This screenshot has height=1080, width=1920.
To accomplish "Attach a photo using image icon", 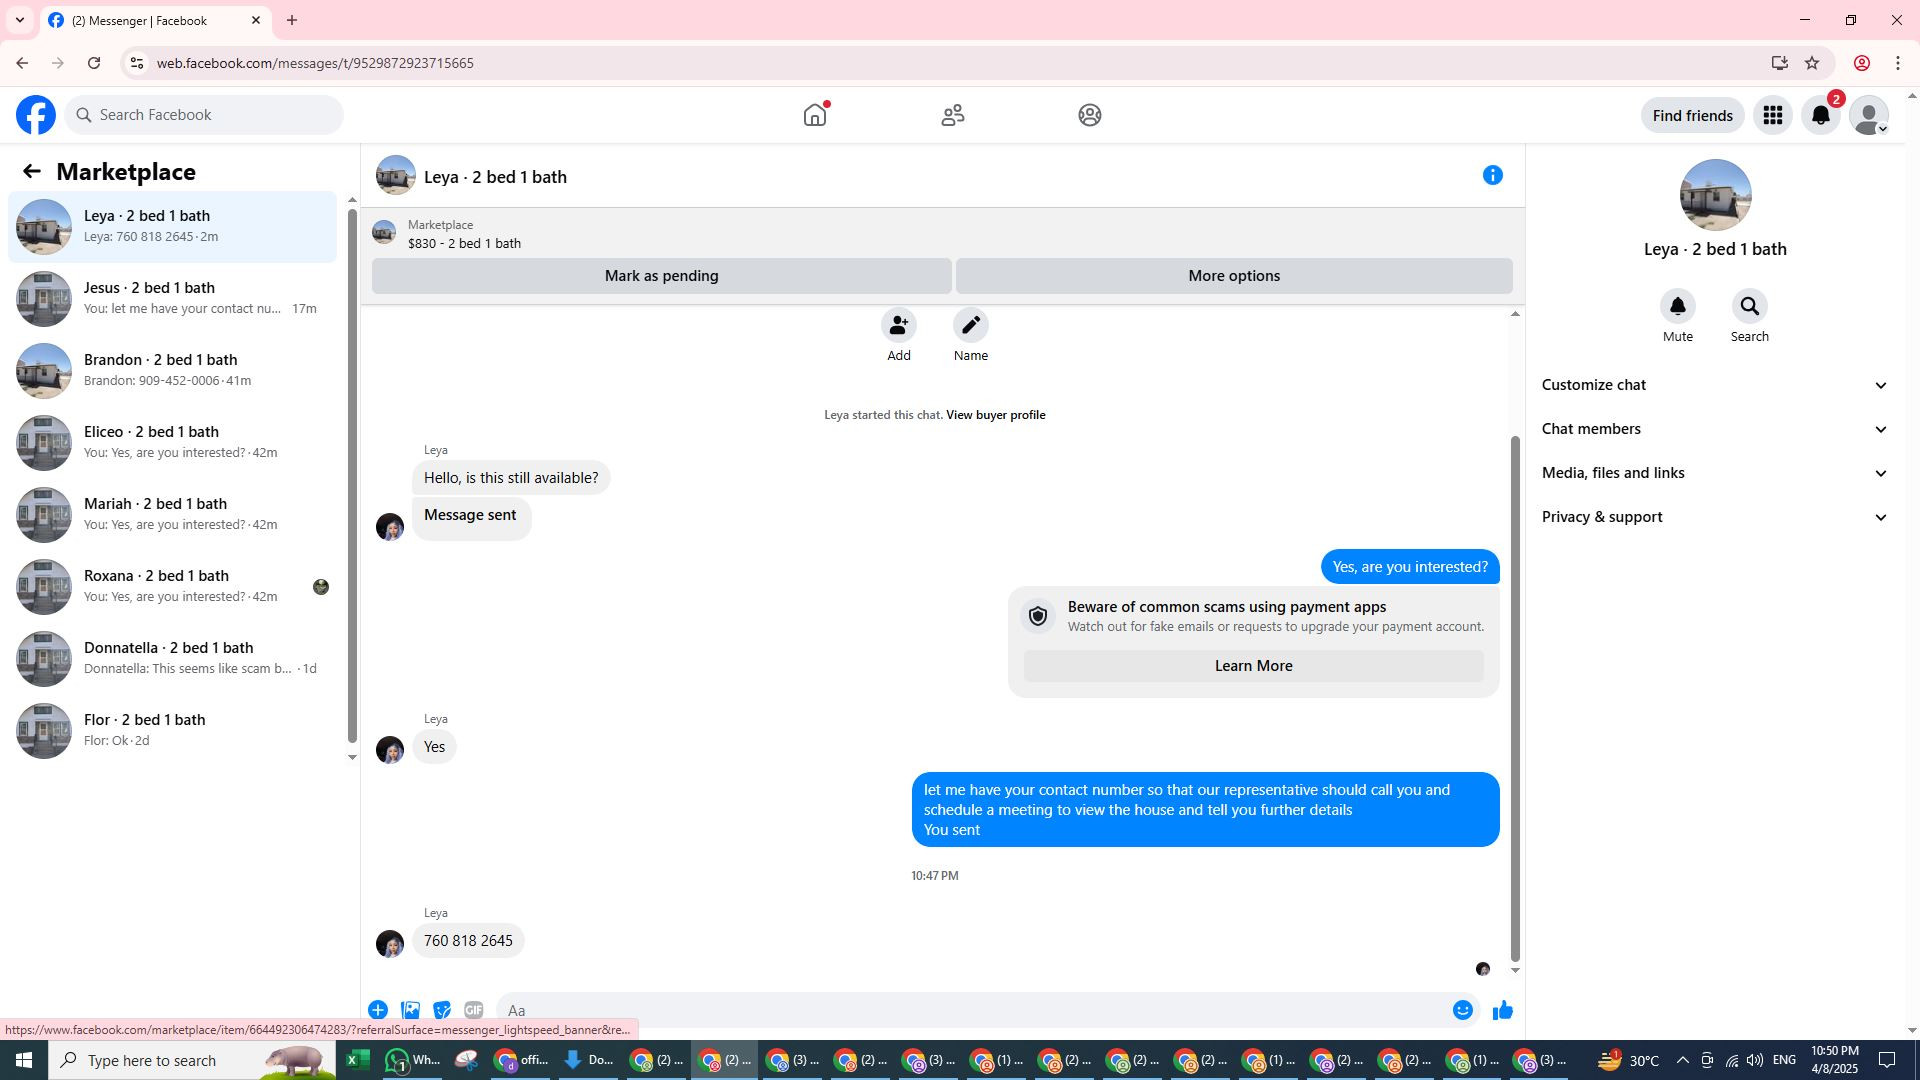I will (410, 1010).
